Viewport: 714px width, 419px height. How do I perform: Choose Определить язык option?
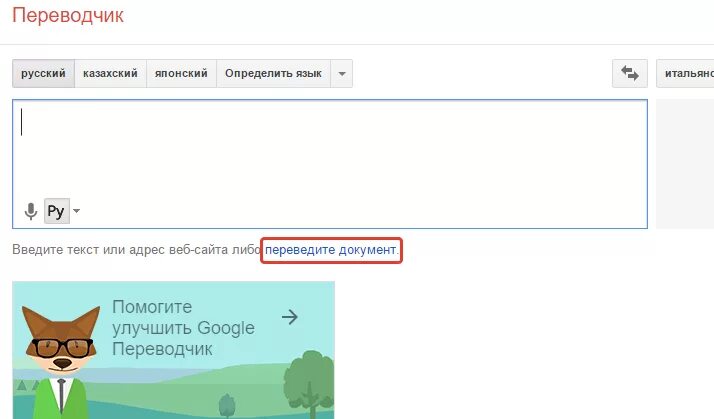[x=273, y=73]
